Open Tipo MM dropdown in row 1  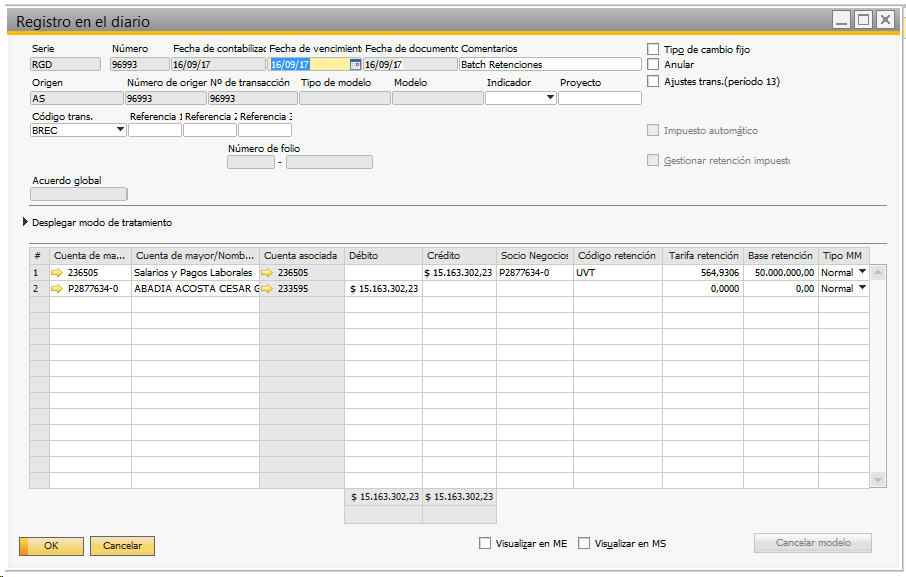(x=861, y=272)
